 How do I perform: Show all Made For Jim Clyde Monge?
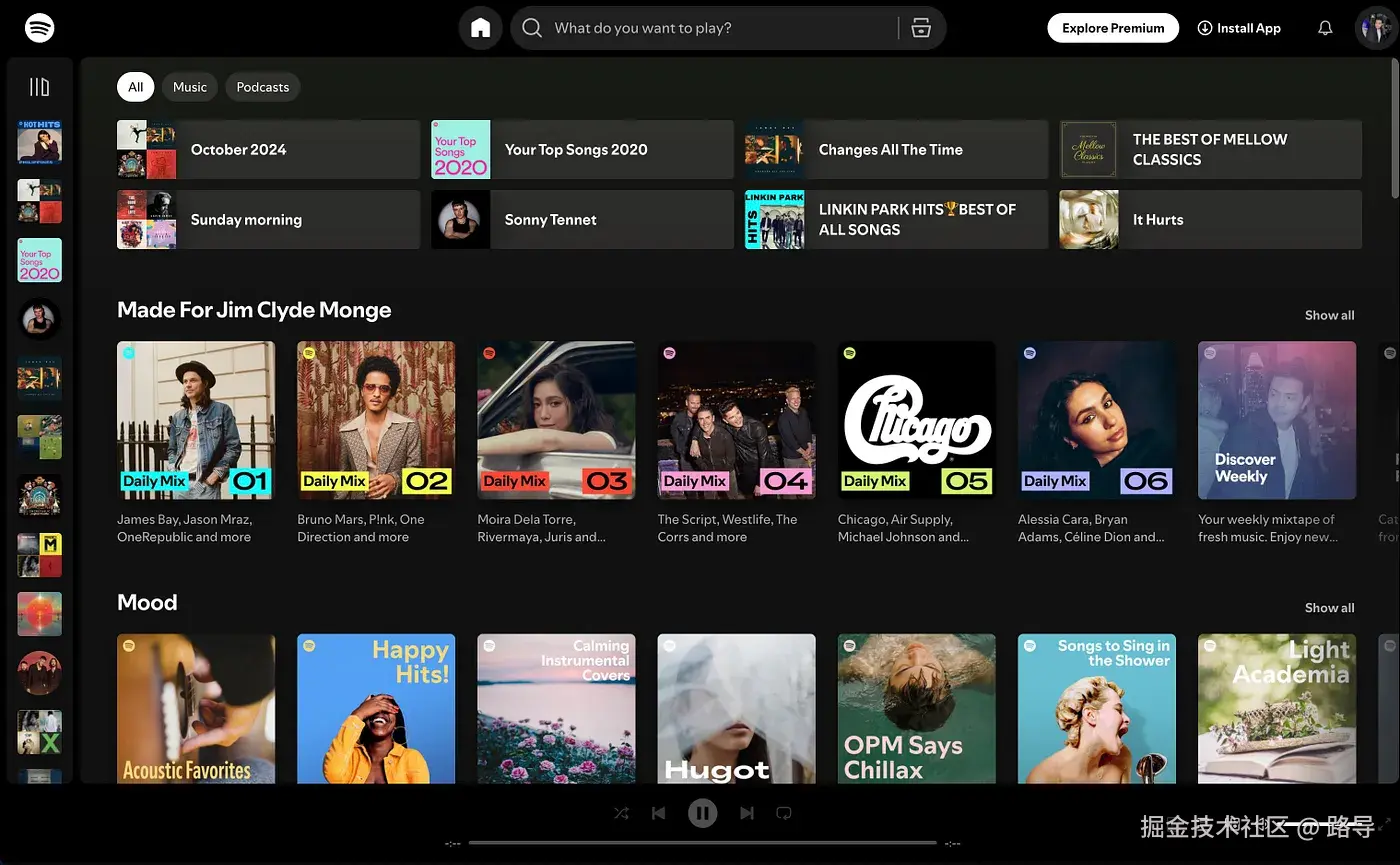1329,315
